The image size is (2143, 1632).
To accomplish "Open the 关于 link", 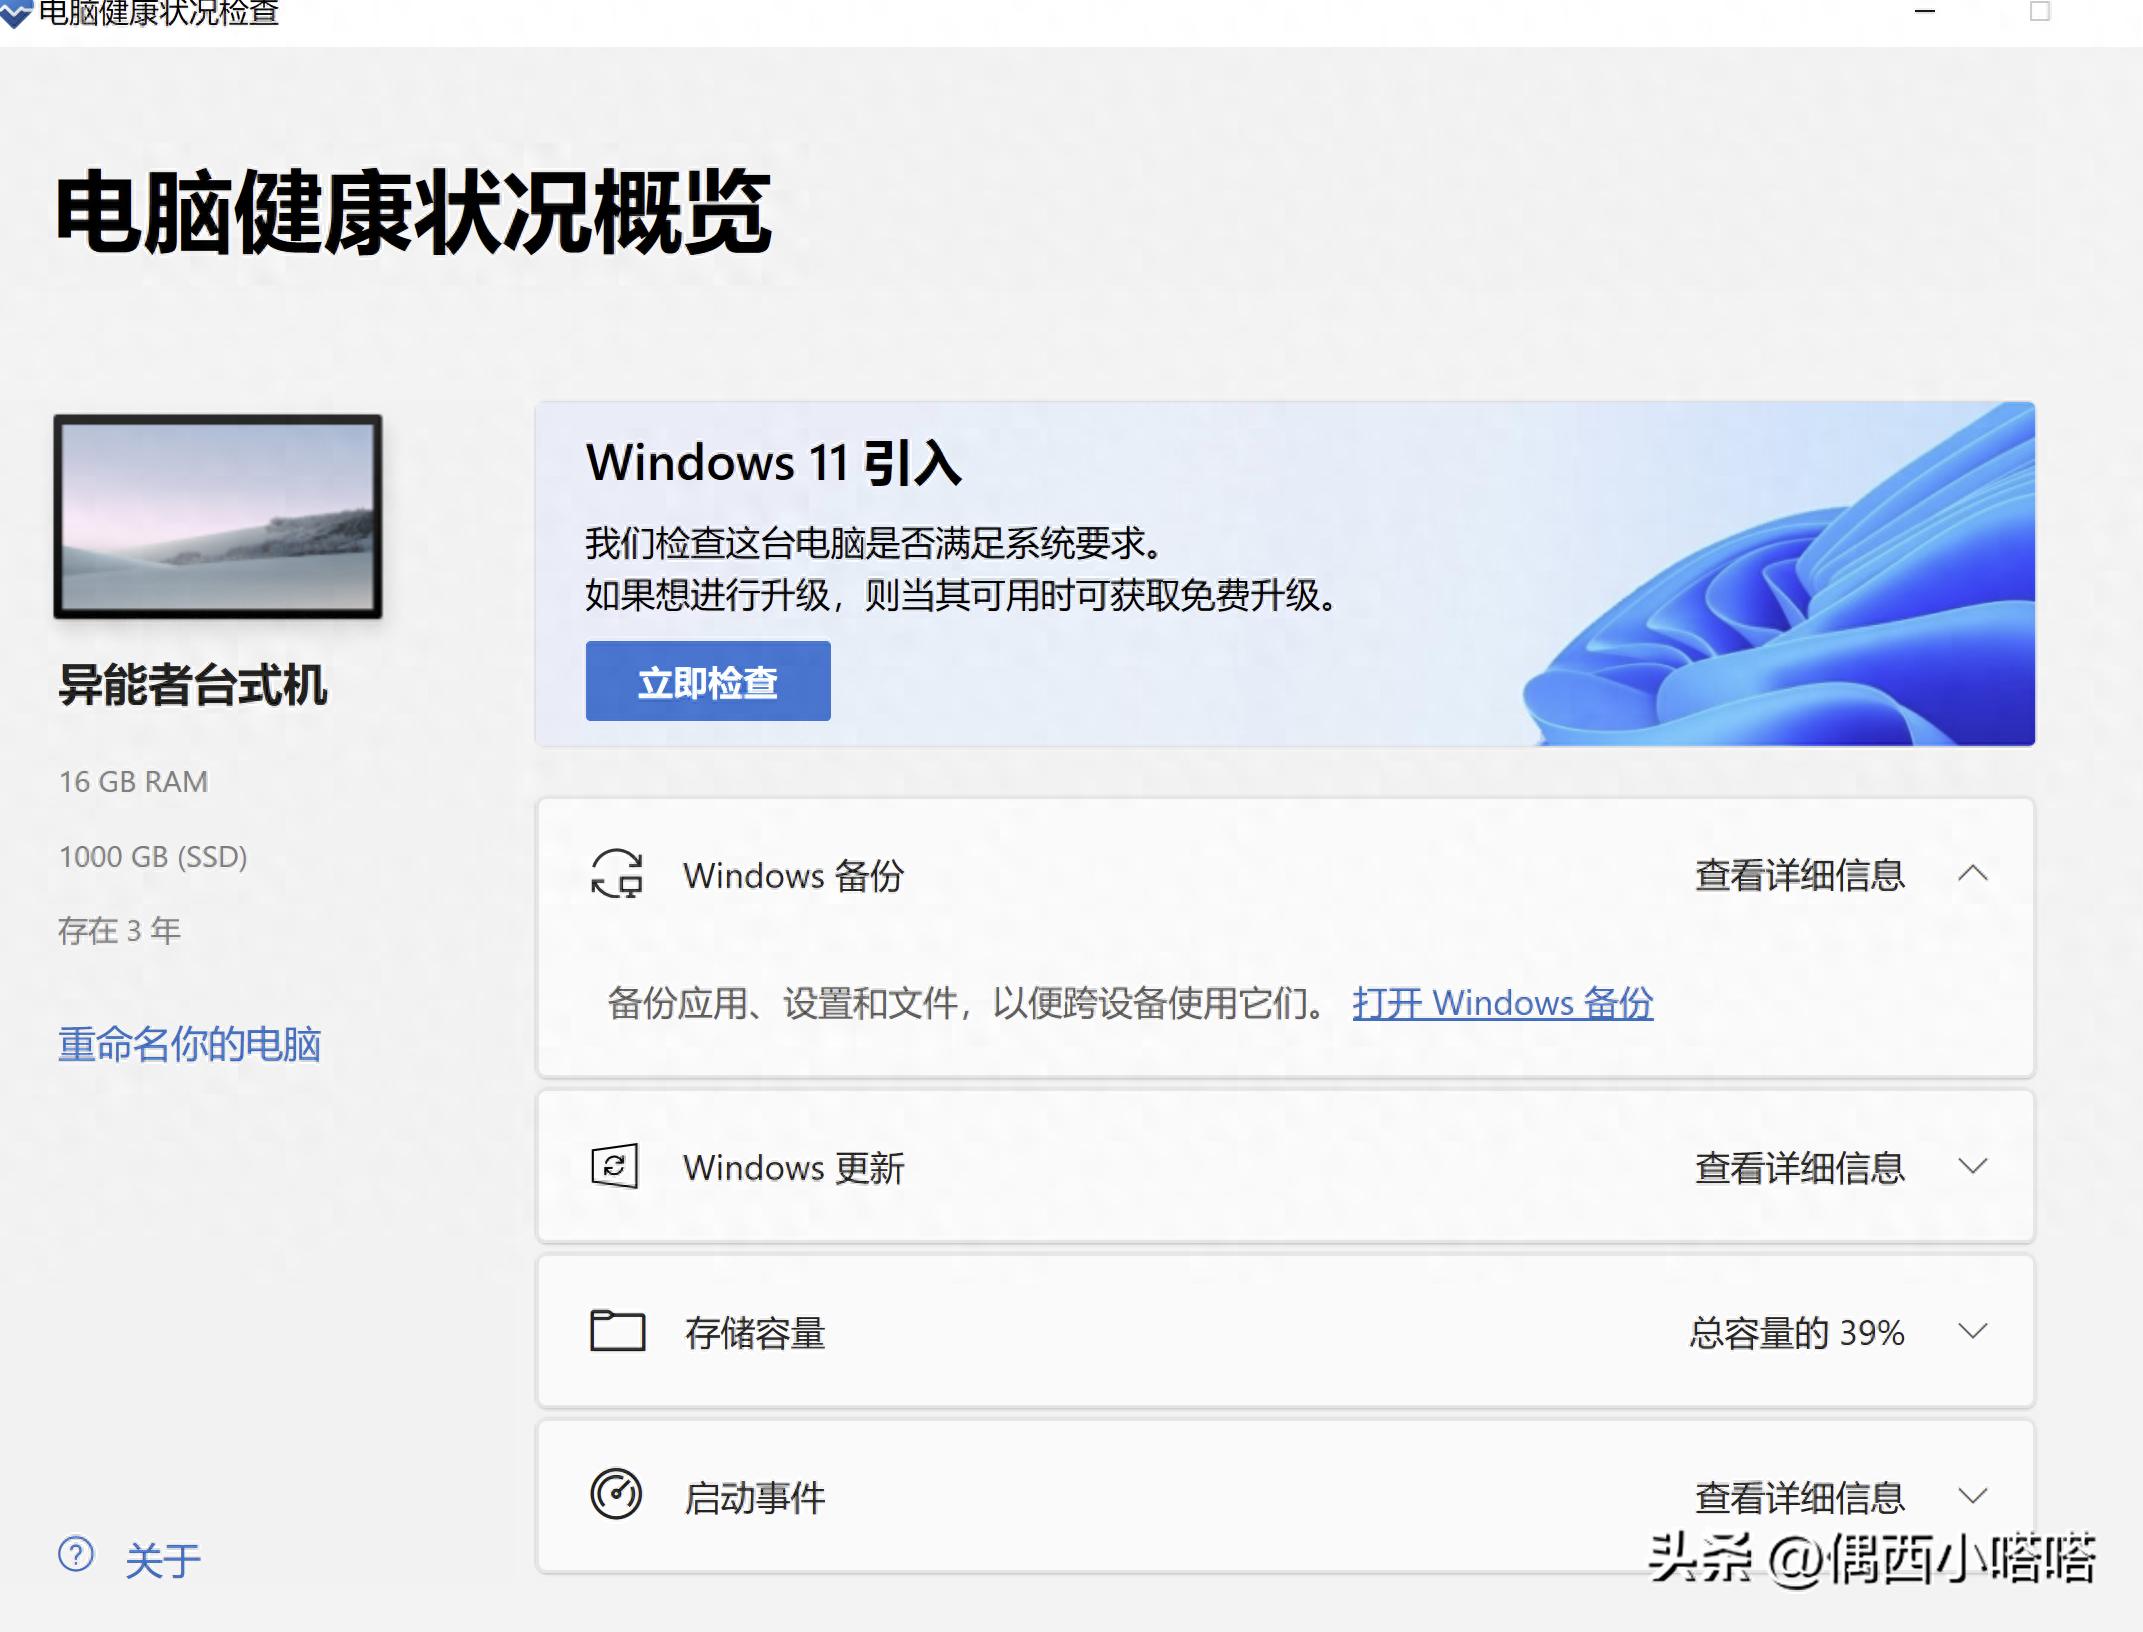I will tap(163, 1560).
